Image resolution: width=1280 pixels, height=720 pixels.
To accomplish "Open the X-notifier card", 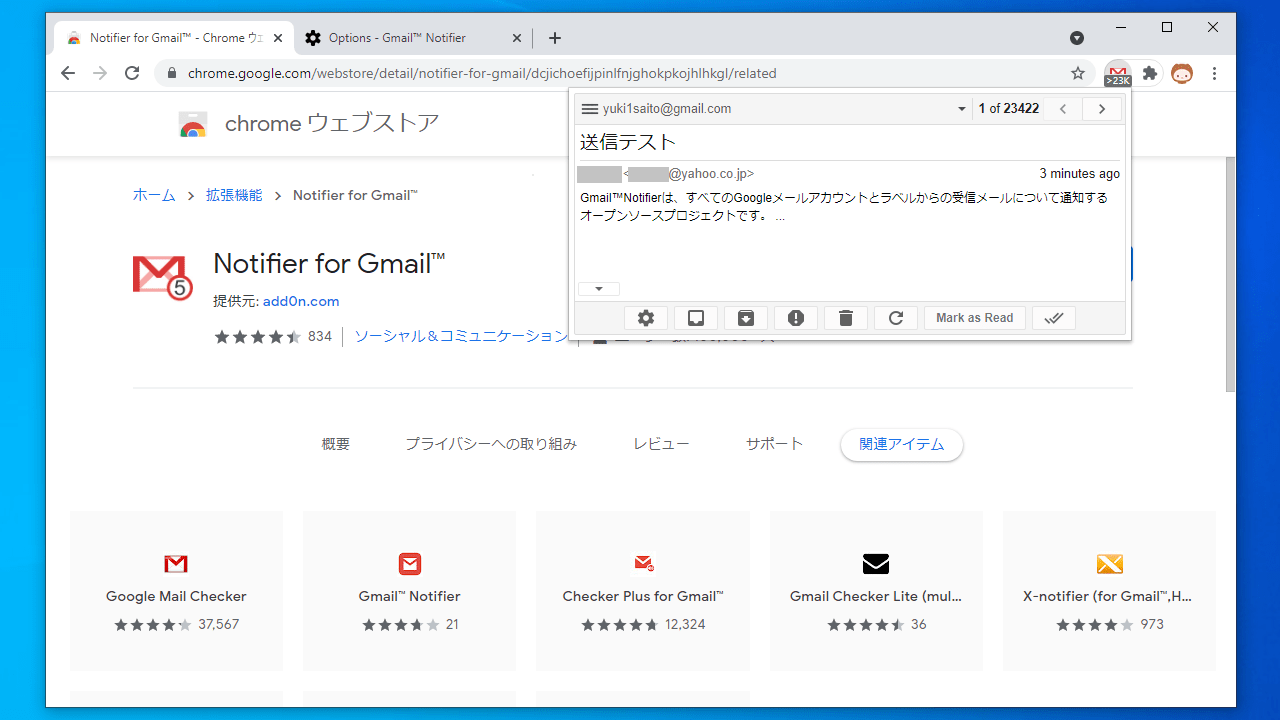I will 1109,591.
